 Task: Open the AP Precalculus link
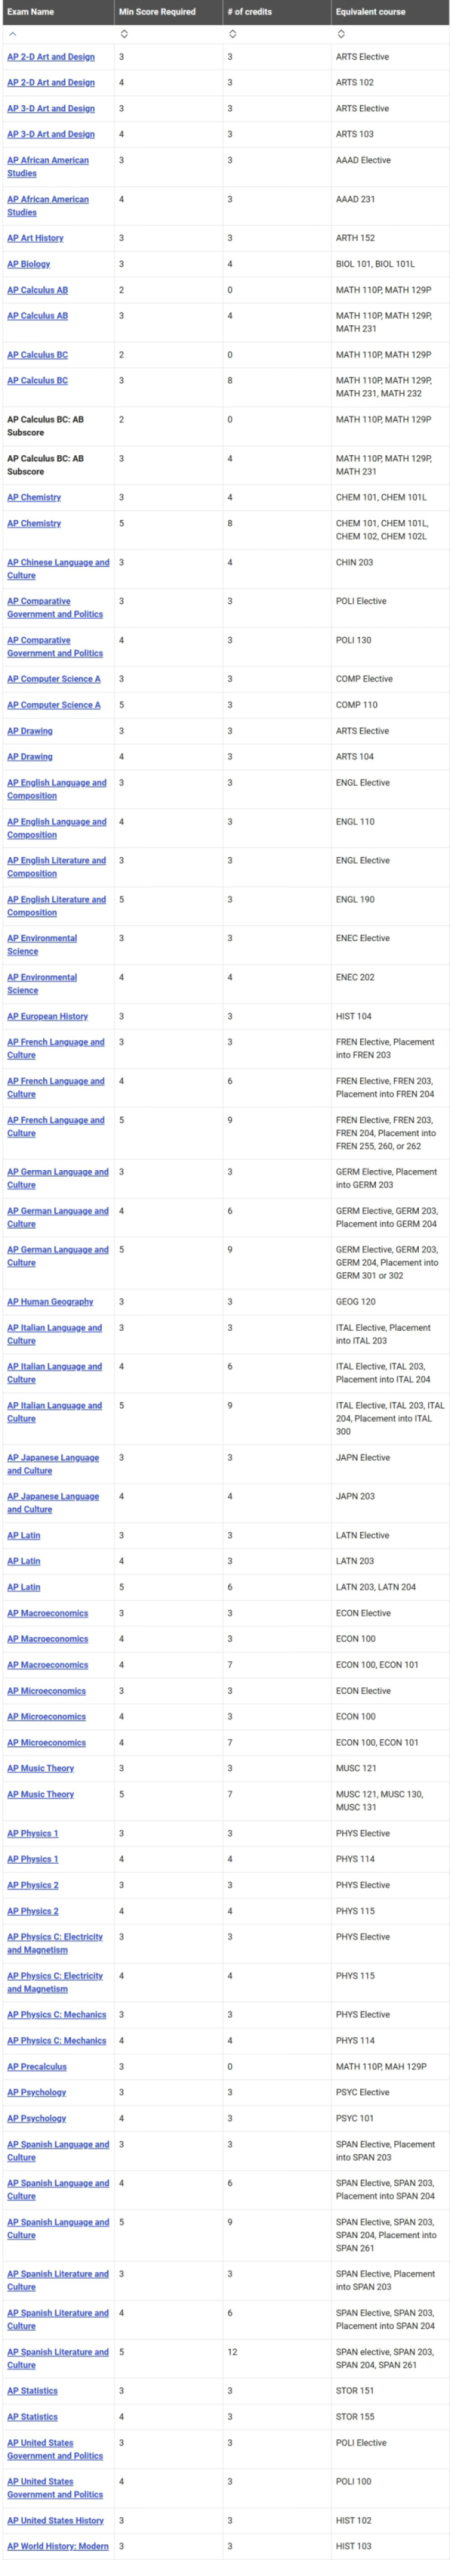[x=37, y=2066]
